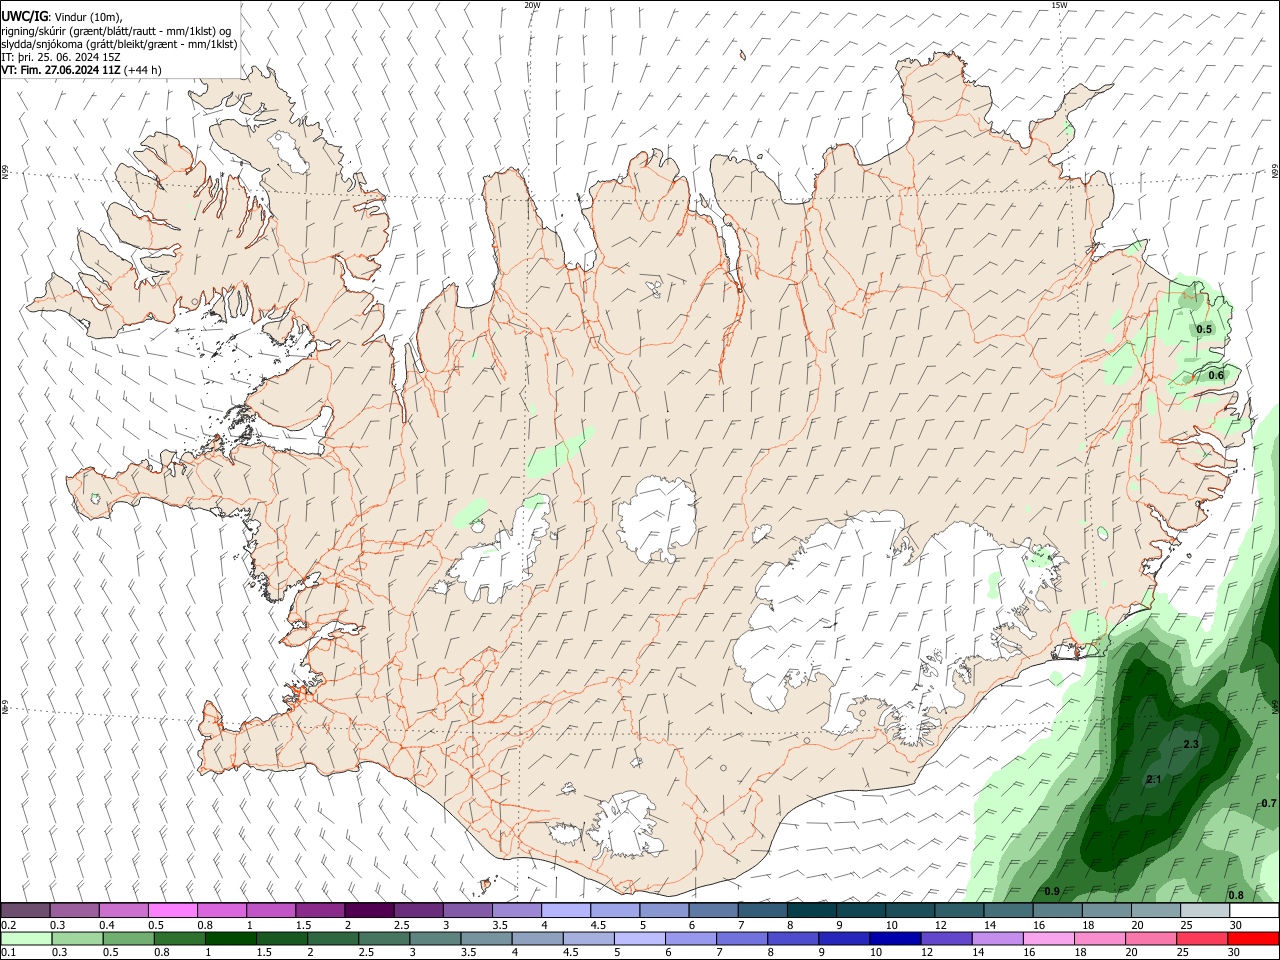Click the '1.5' label under the lower legend
The width and height of the screenshot is (1280, 960).
265,953
